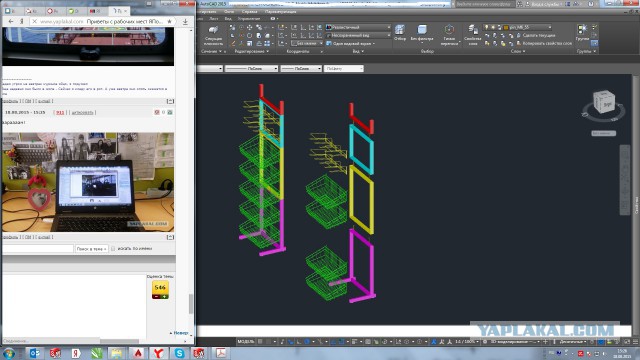The height and width of the screenshot is (360, 640).
Task: Open Skype from the Windows taskbar
Action: coord(179,353)
